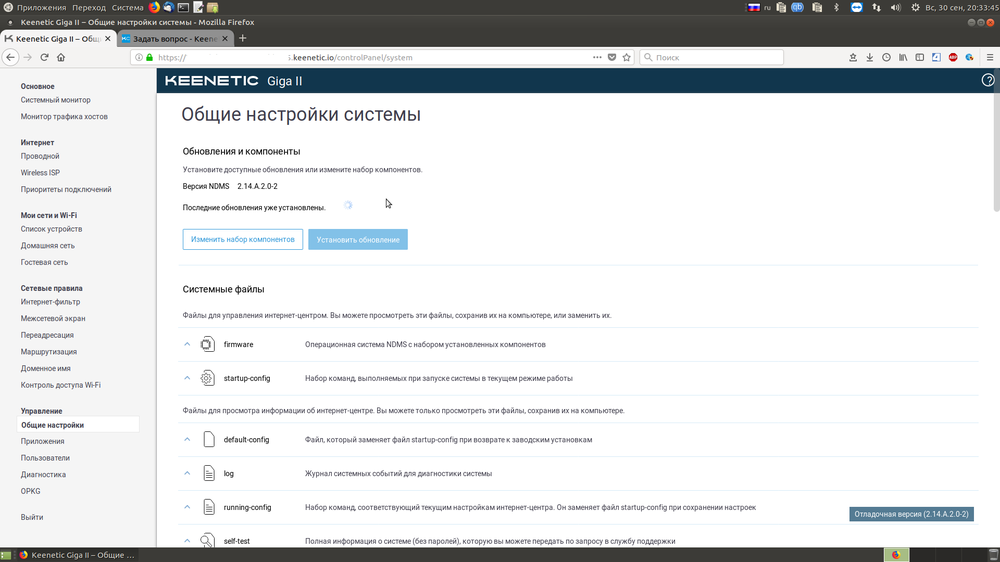The image size is (1000, 562).
Task: Close the 'Задать вопрос' tab
Action: pyautogui.click(x=224, y=38)
